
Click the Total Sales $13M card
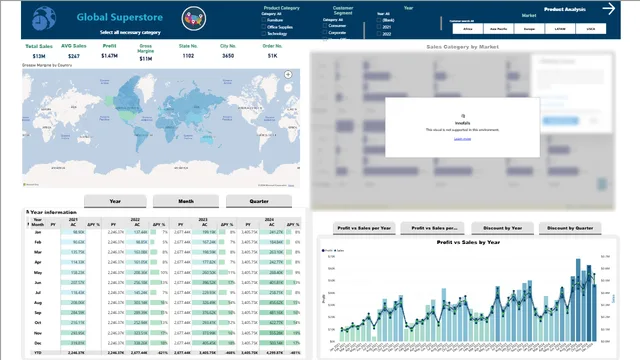39,51
